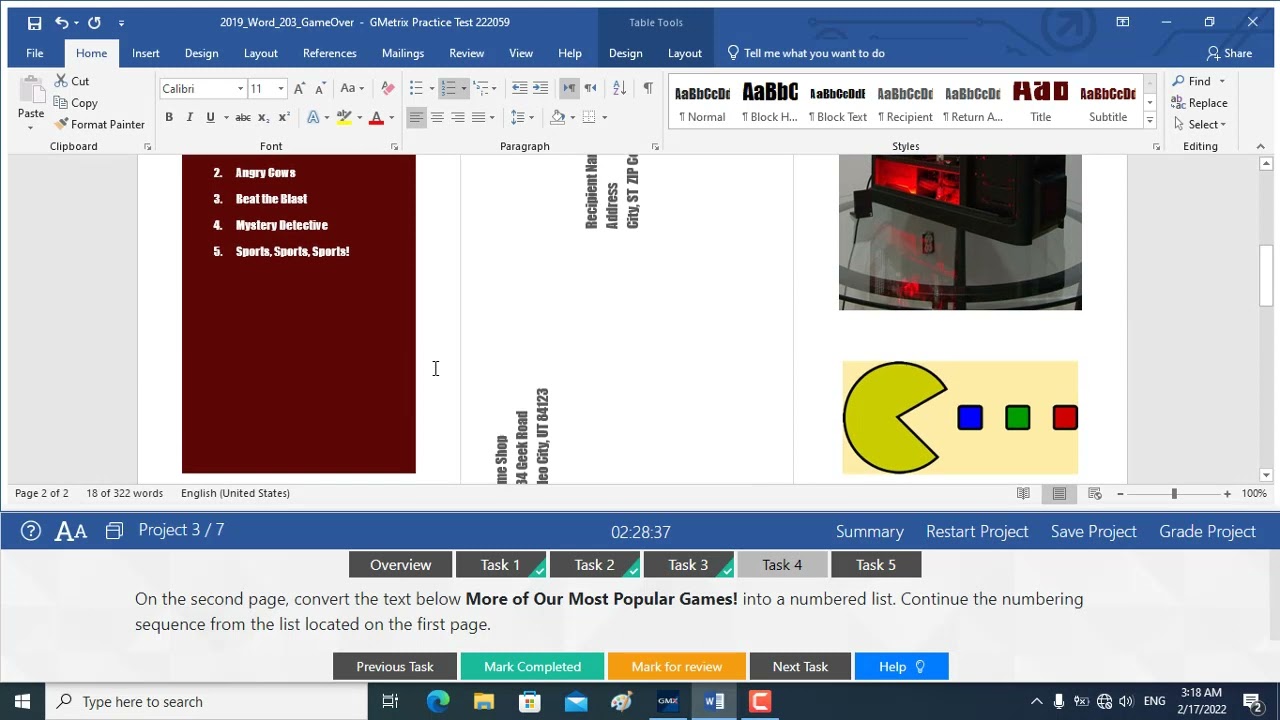Toggle Align Right
The image size is (1280, 720).
(x=458, y=117)
